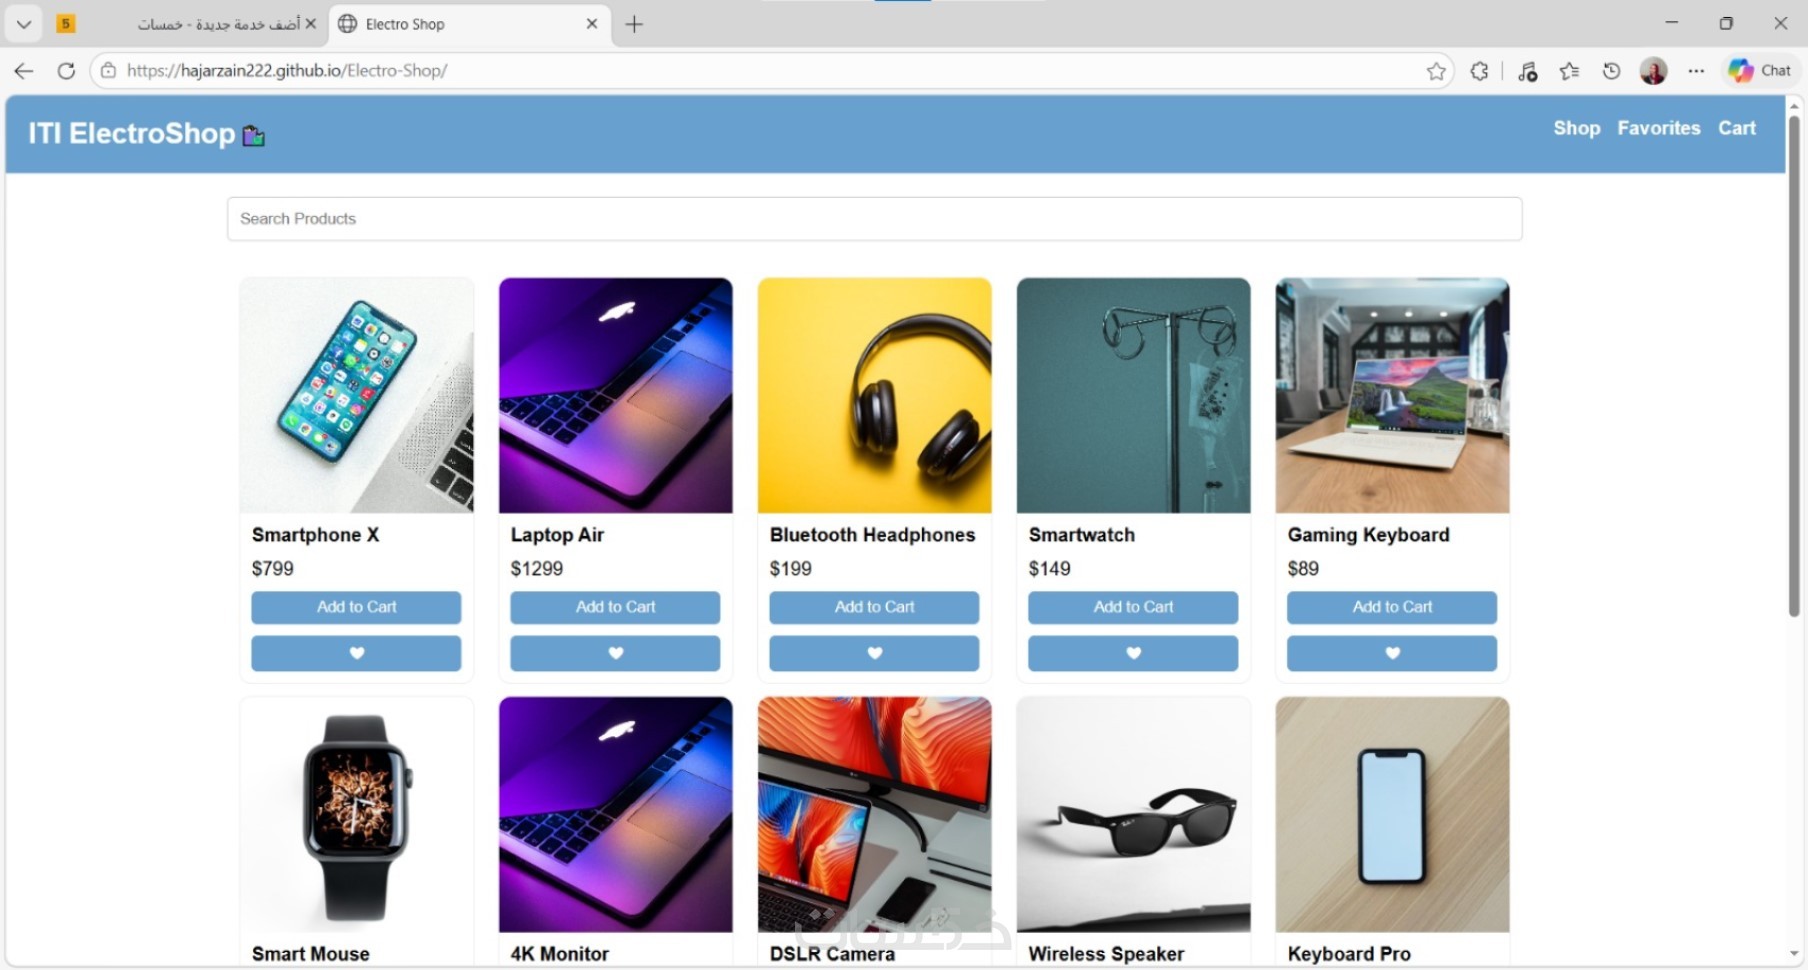The width and height of the screenshot is (1808, 970).
Task: Open the Cart navigation link
Action: point(1737,128)
